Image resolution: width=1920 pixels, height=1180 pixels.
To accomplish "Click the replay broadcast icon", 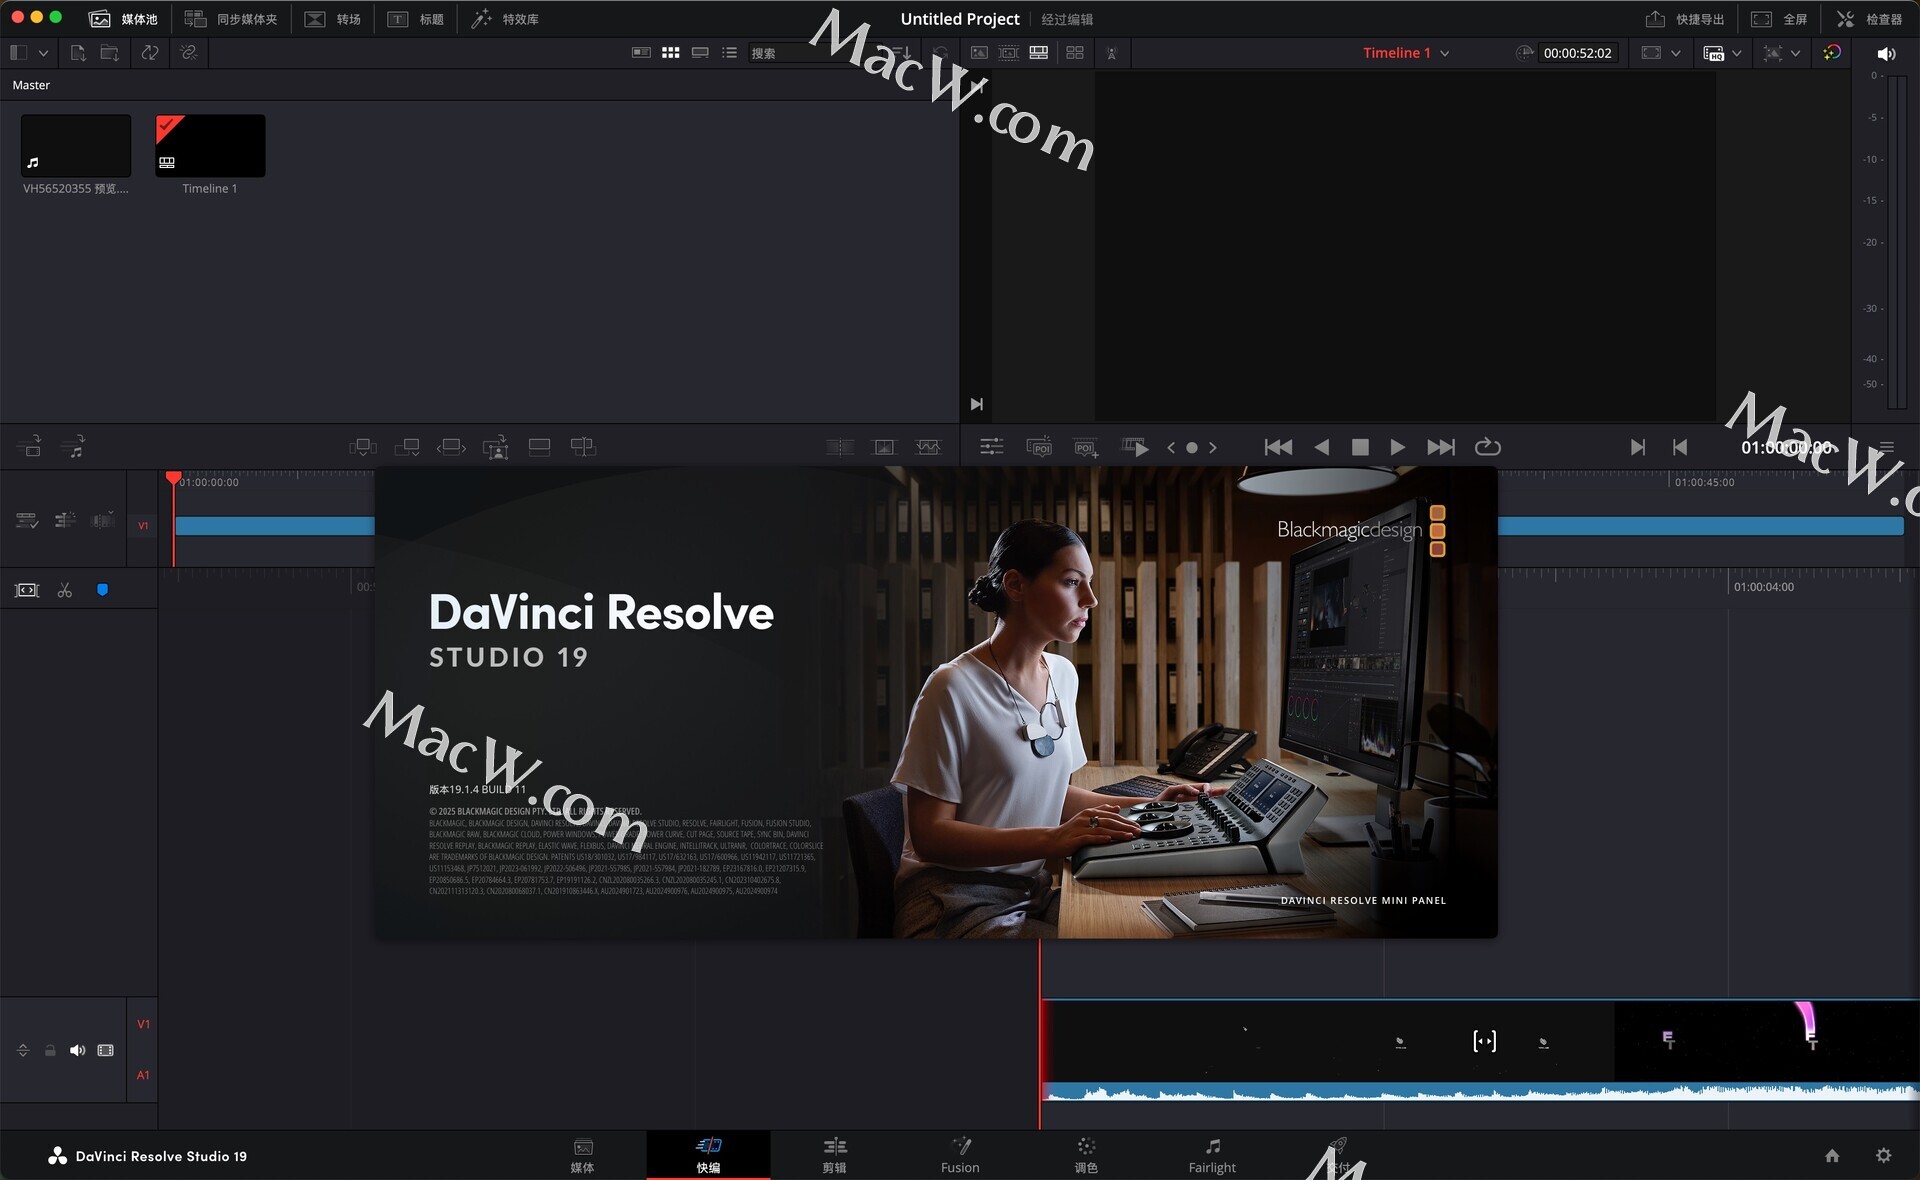I will pyautogui.click(x=1111, y=53).
